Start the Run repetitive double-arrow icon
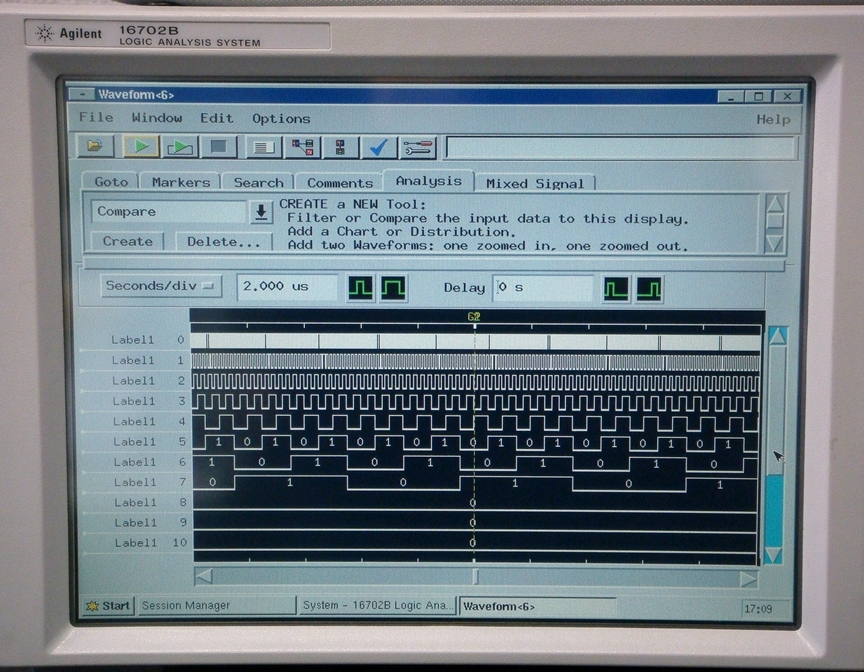The height and width of the screenshot is (672, 864). 180,147
